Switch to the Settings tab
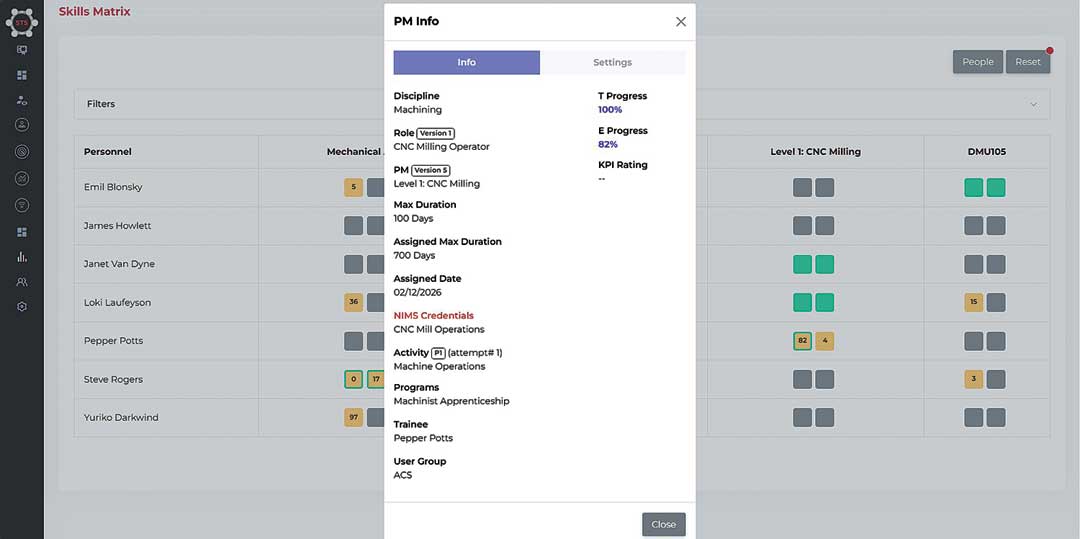The height and width of the screenshot is (539, 1080). pyautogui.click(x=612, y=62)
